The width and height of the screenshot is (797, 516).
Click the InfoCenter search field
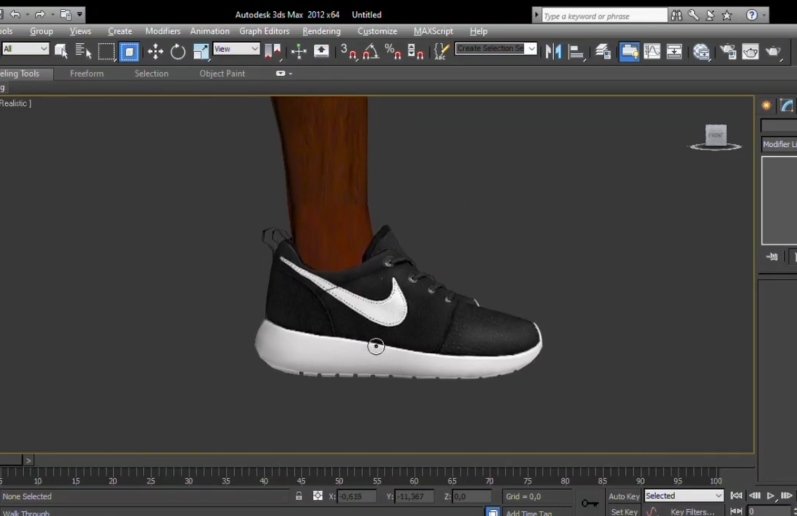(x=604, y=16)
